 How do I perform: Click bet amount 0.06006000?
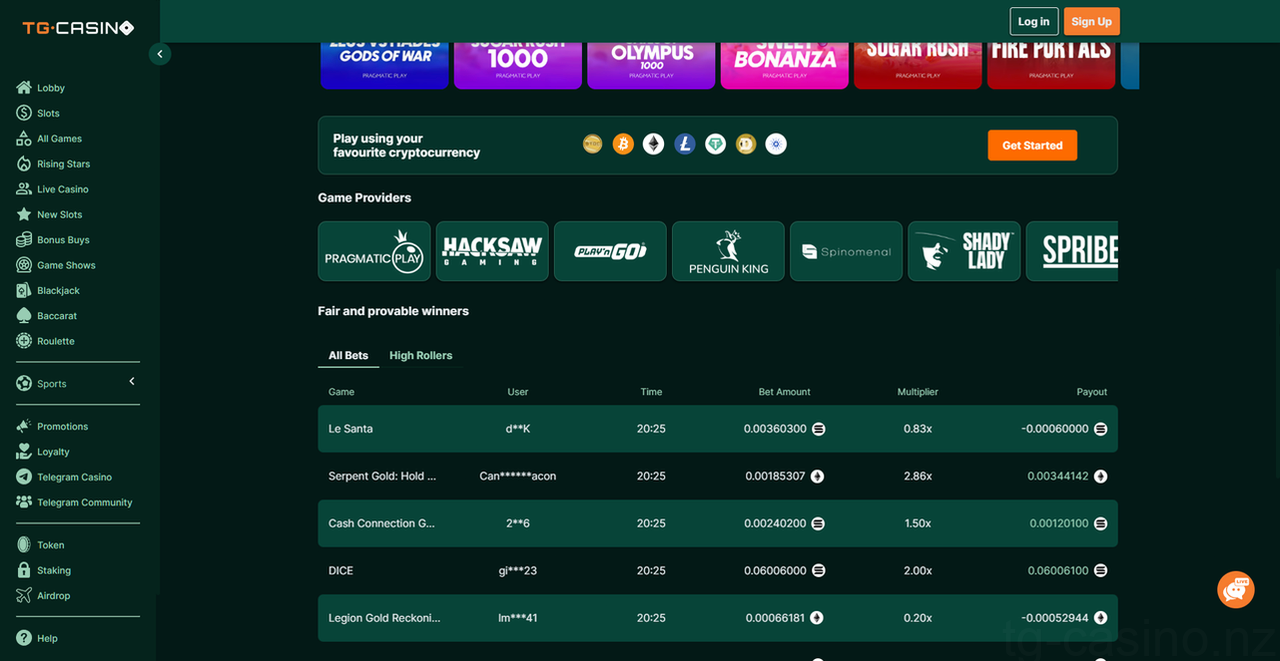point(775,571)
